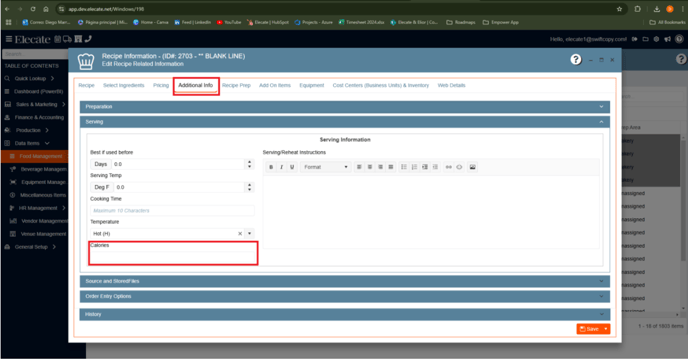
Task: Insert numbered list in instructions editor
Action: coord(414,167)
